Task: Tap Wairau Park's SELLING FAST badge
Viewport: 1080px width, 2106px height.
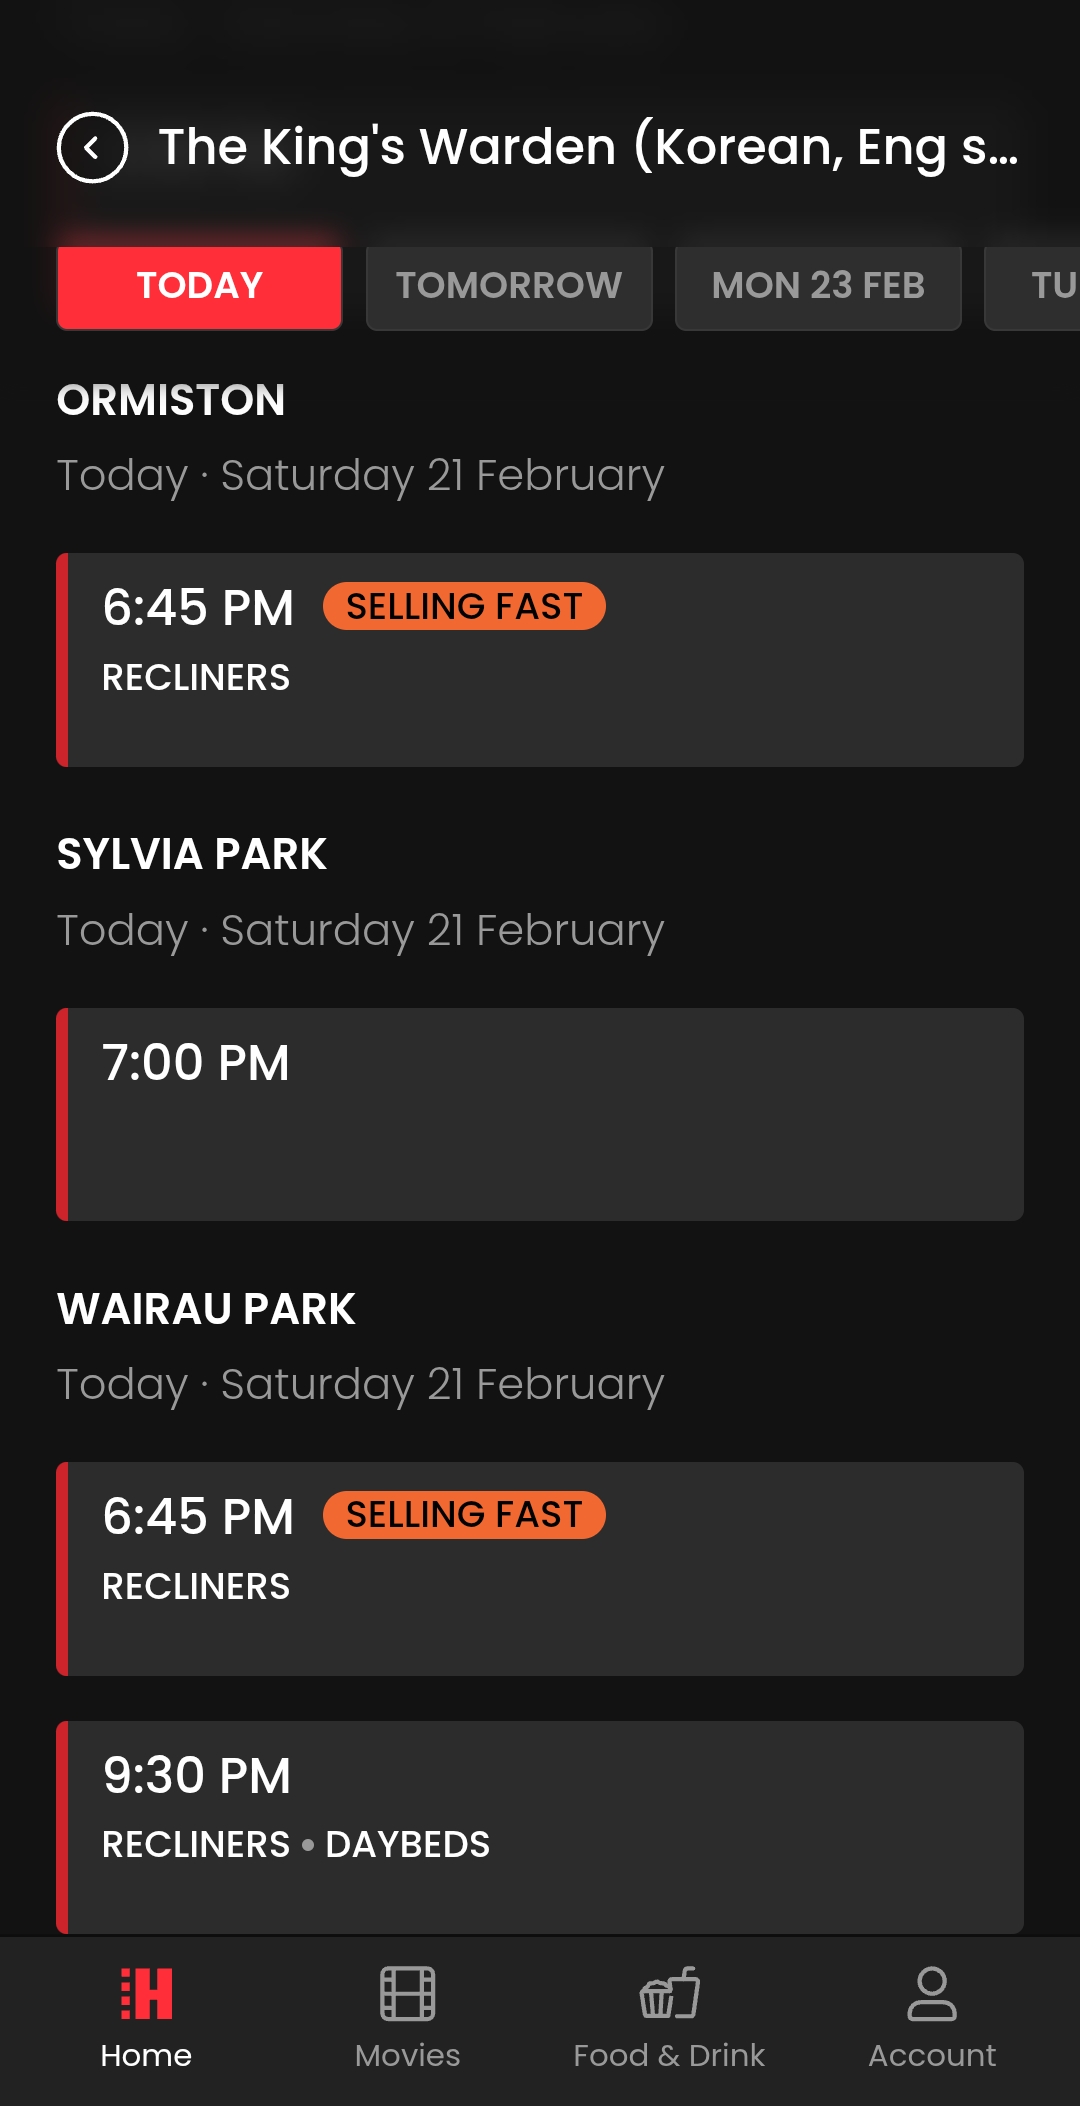Action: click(464, 1515)
